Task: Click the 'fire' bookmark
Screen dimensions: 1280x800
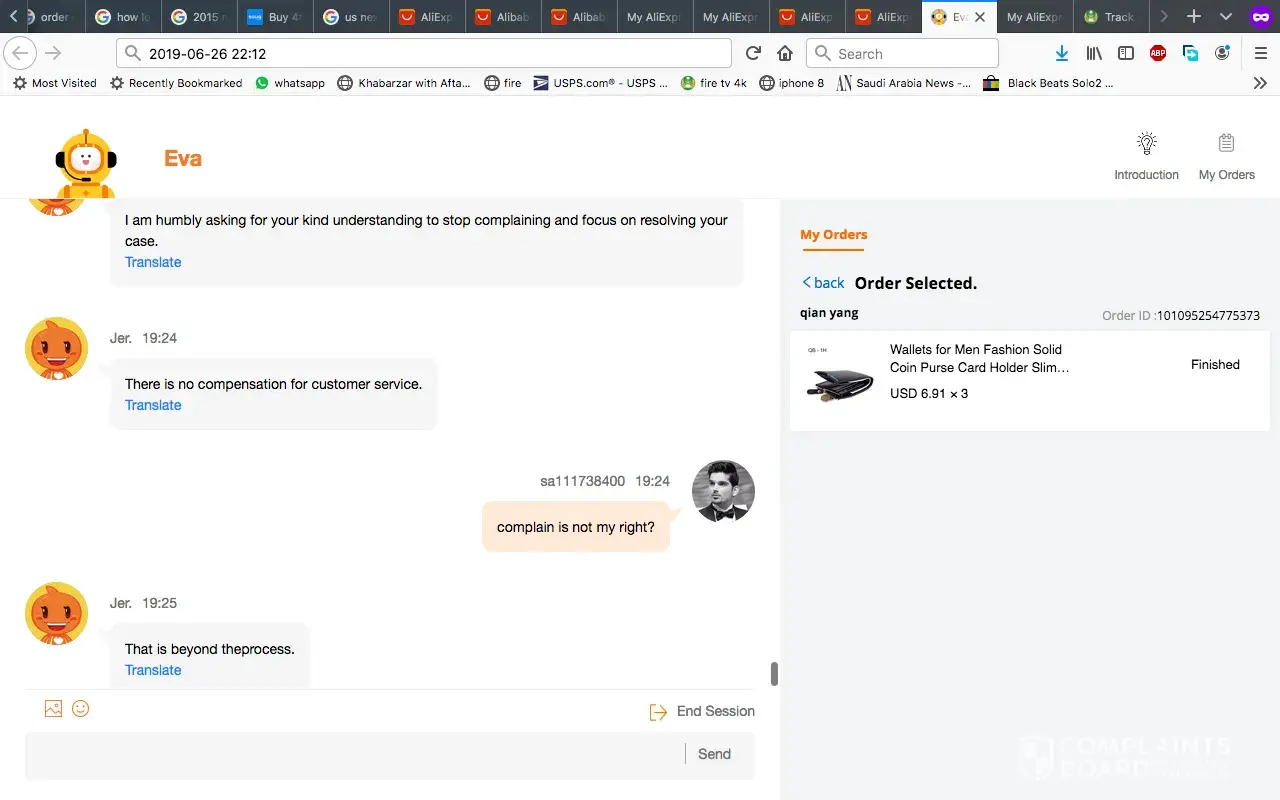Action: 503,83
